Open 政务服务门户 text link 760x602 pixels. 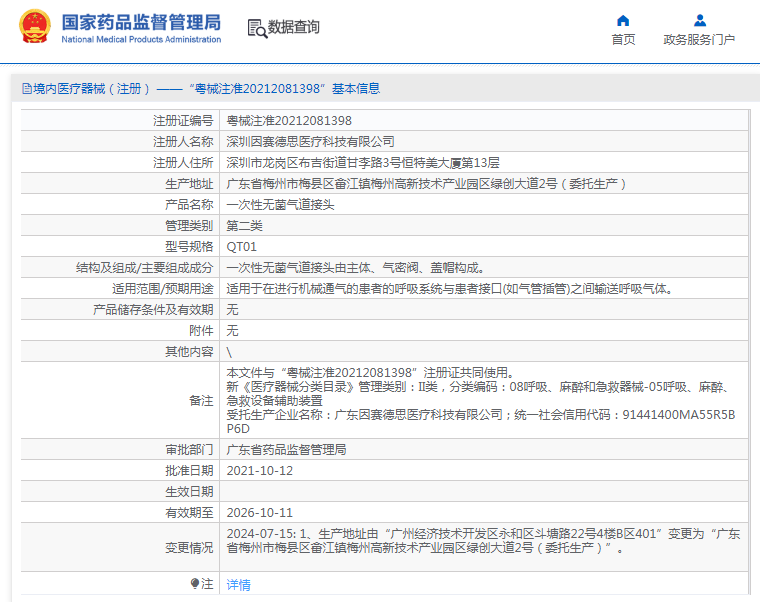point(699,39)
